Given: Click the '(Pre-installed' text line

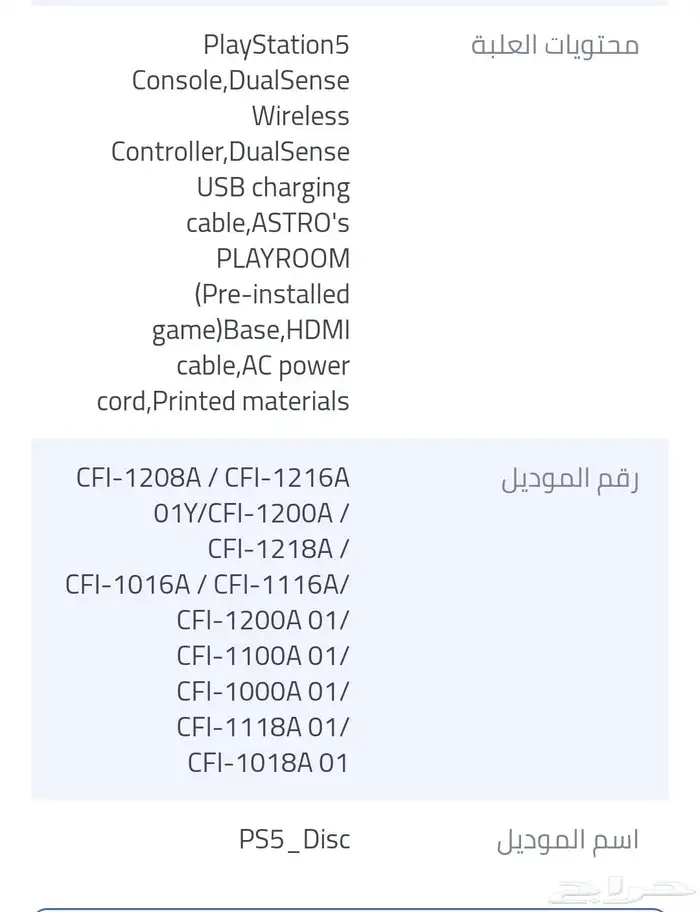Looking at the screenshot, I should 271,295.
